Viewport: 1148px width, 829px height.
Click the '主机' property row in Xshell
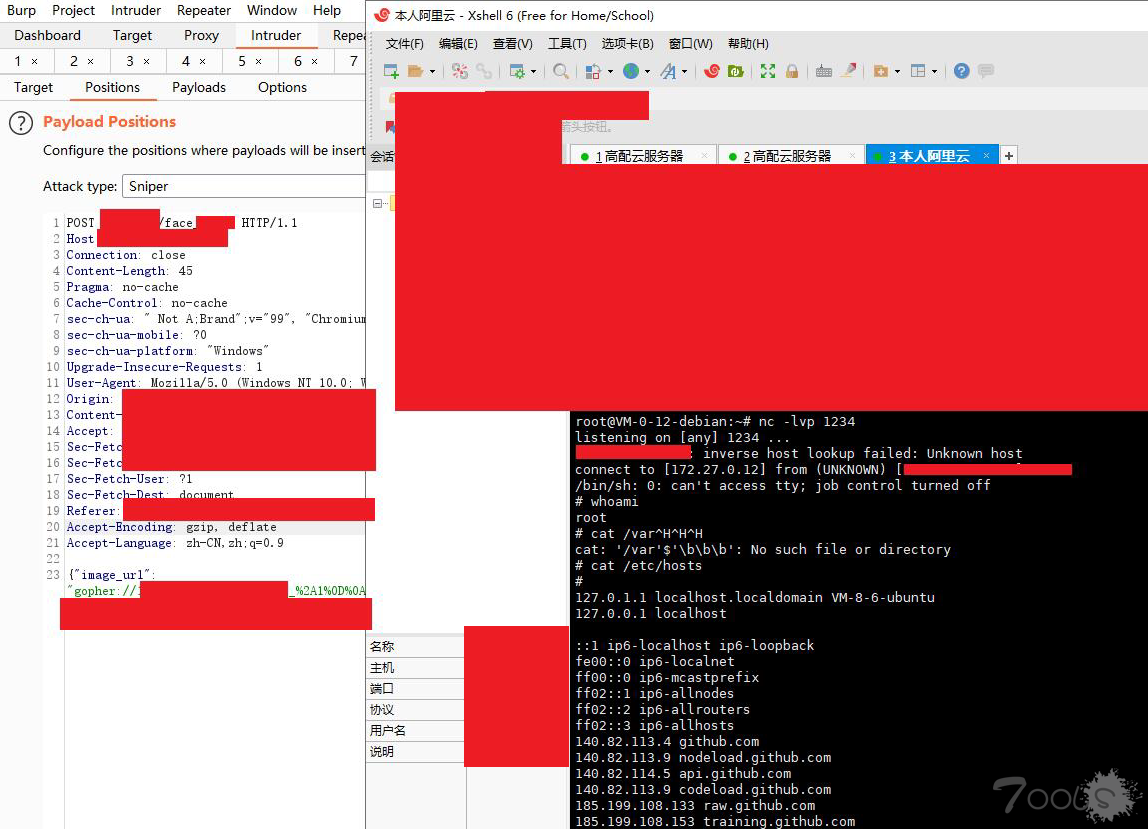point(415,668)
